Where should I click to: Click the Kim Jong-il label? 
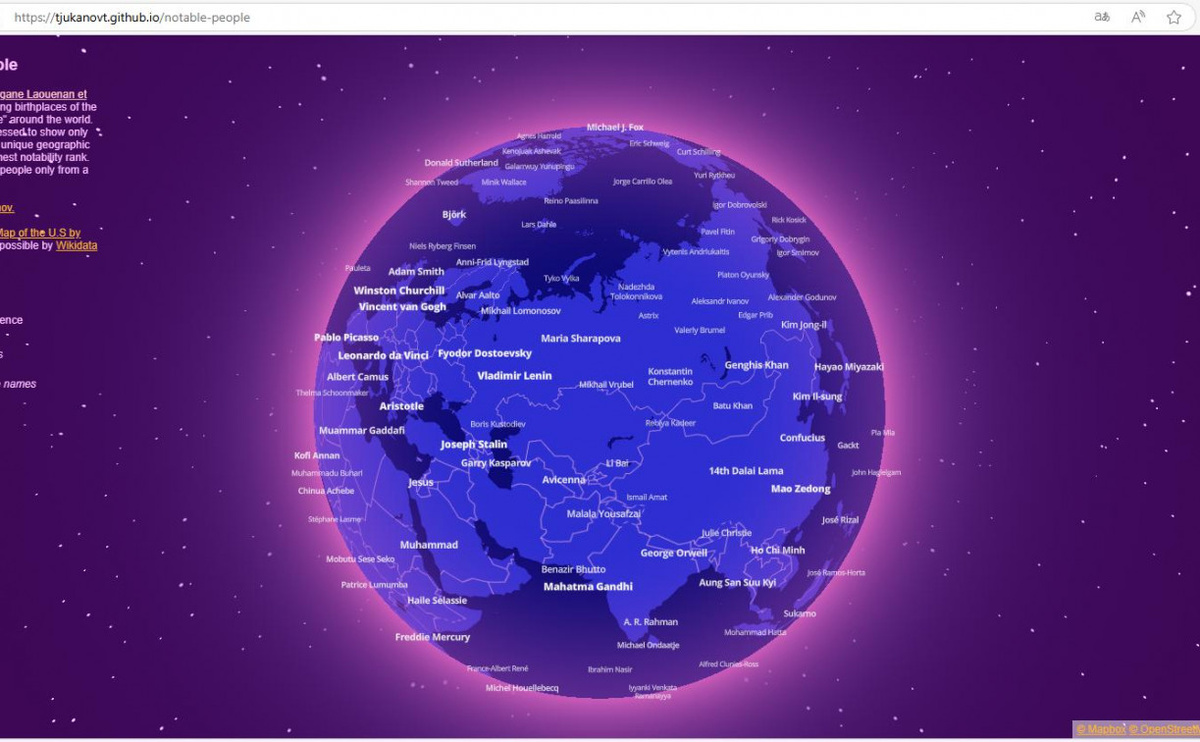click(x=804, y=325)
